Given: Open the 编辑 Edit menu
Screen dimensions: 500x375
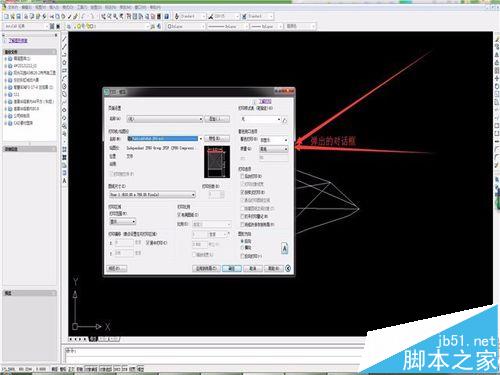Looking at the screenshot, I should (27, 7).
